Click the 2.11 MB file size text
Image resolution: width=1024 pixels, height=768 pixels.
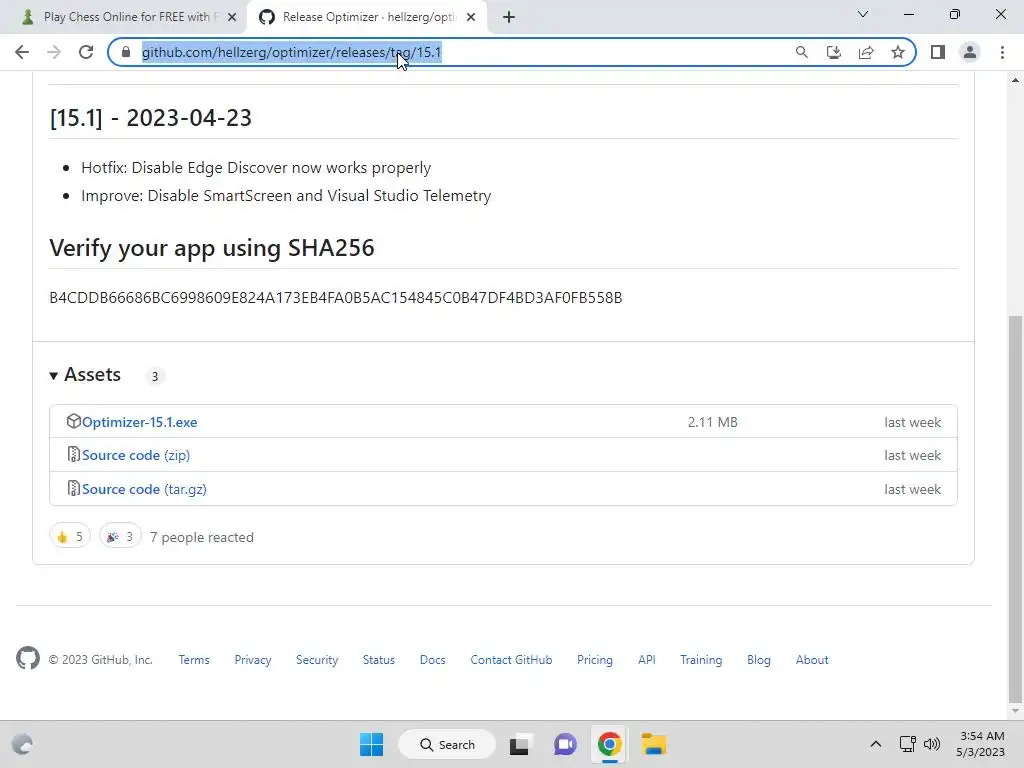[712, 423]
